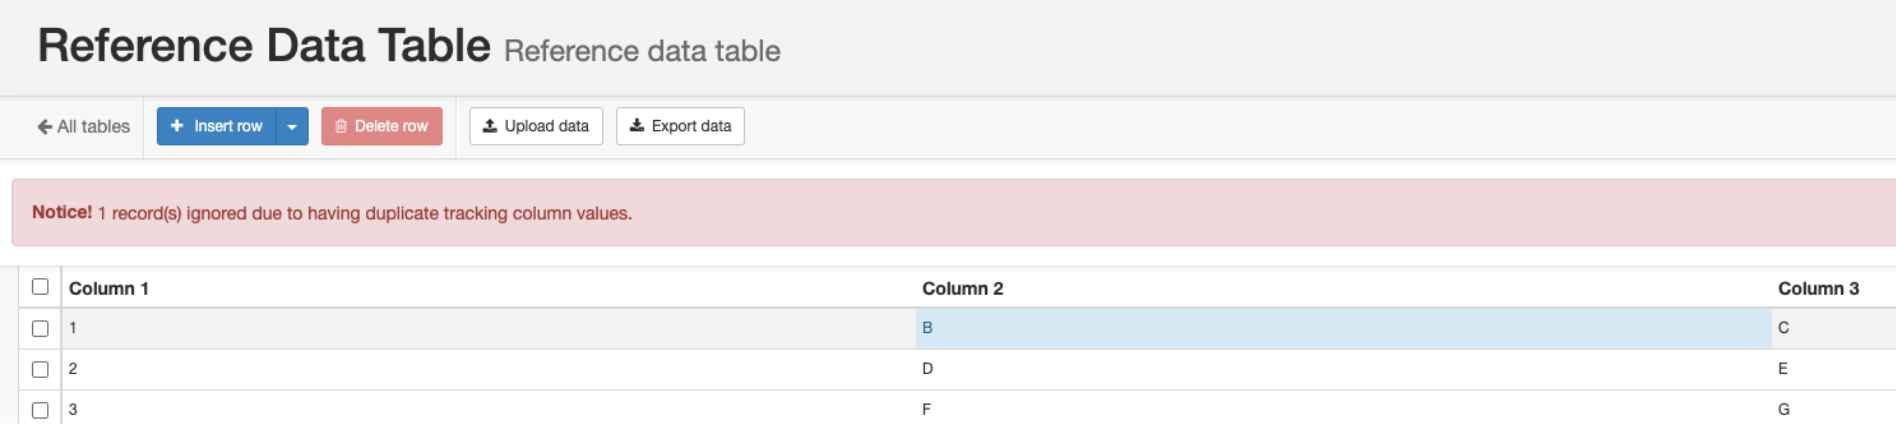This screenshot has height=440, width=1896.
Task: Click the download icon on Export data
Action: (636, 126)
